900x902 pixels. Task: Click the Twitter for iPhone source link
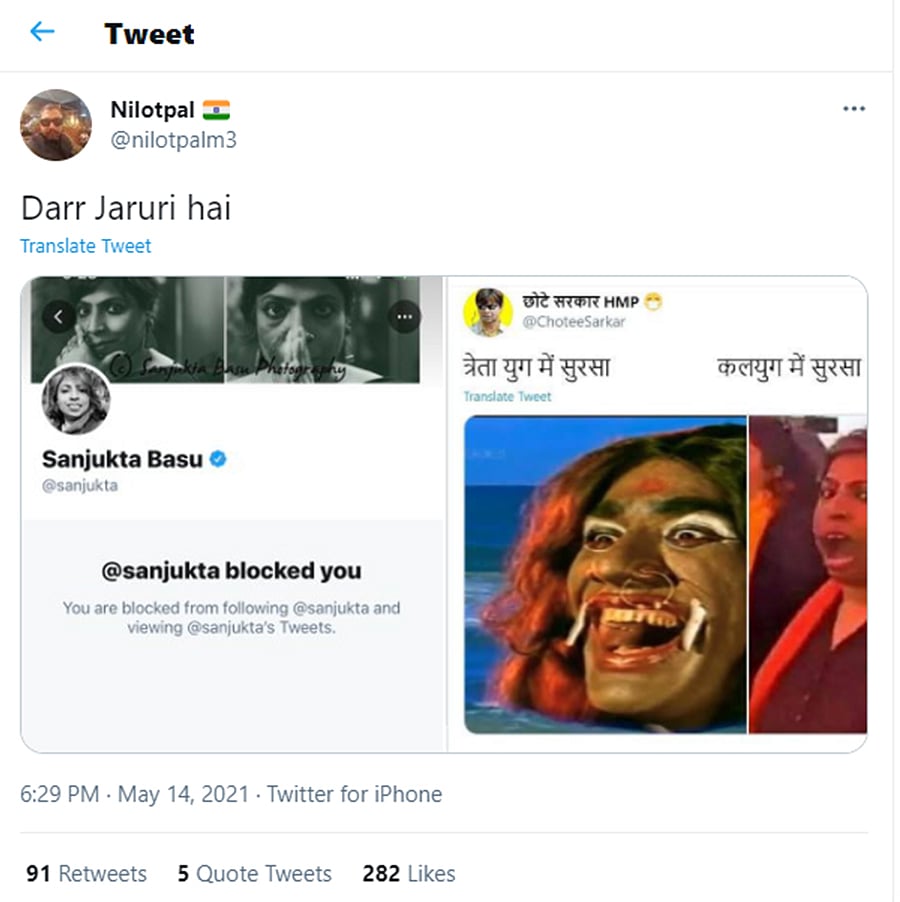354,794
